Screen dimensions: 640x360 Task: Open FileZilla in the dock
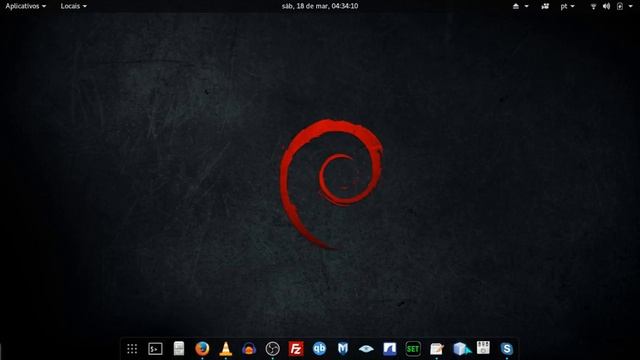296,349
